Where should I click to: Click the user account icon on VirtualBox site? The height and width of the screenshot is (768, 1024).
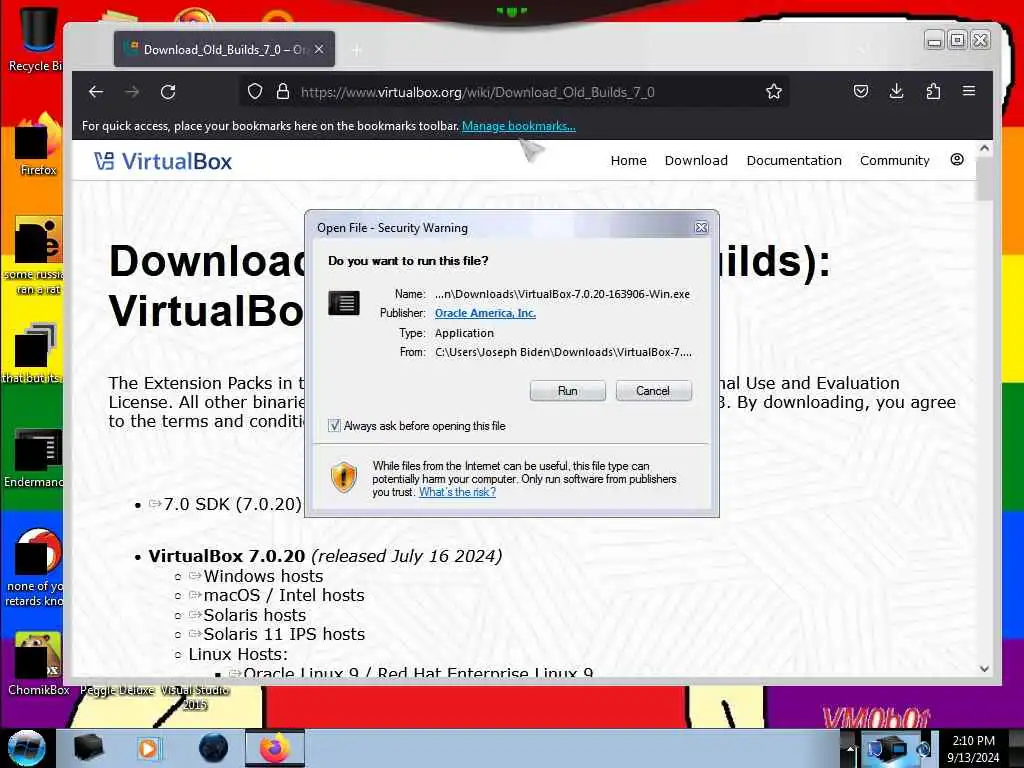[957, 160]
